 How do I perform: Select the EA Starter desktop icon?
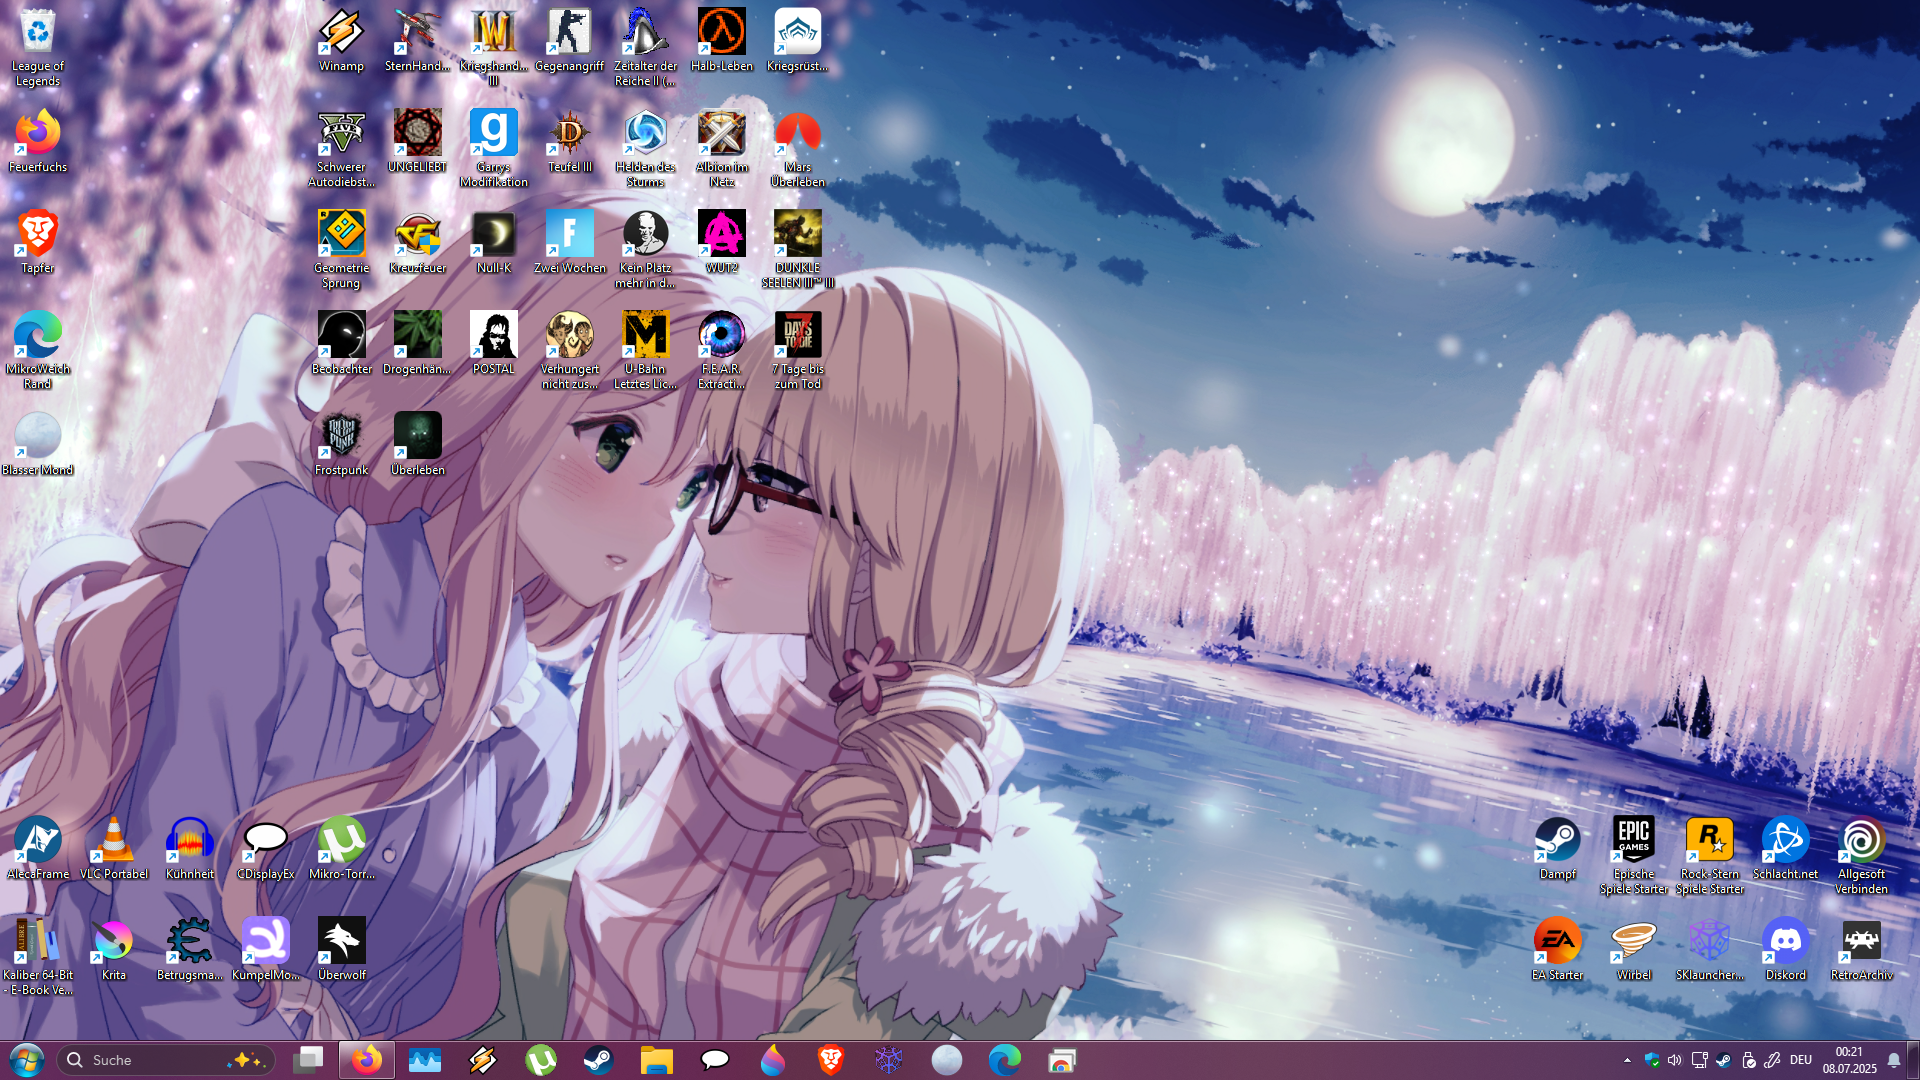[1558, 949]
